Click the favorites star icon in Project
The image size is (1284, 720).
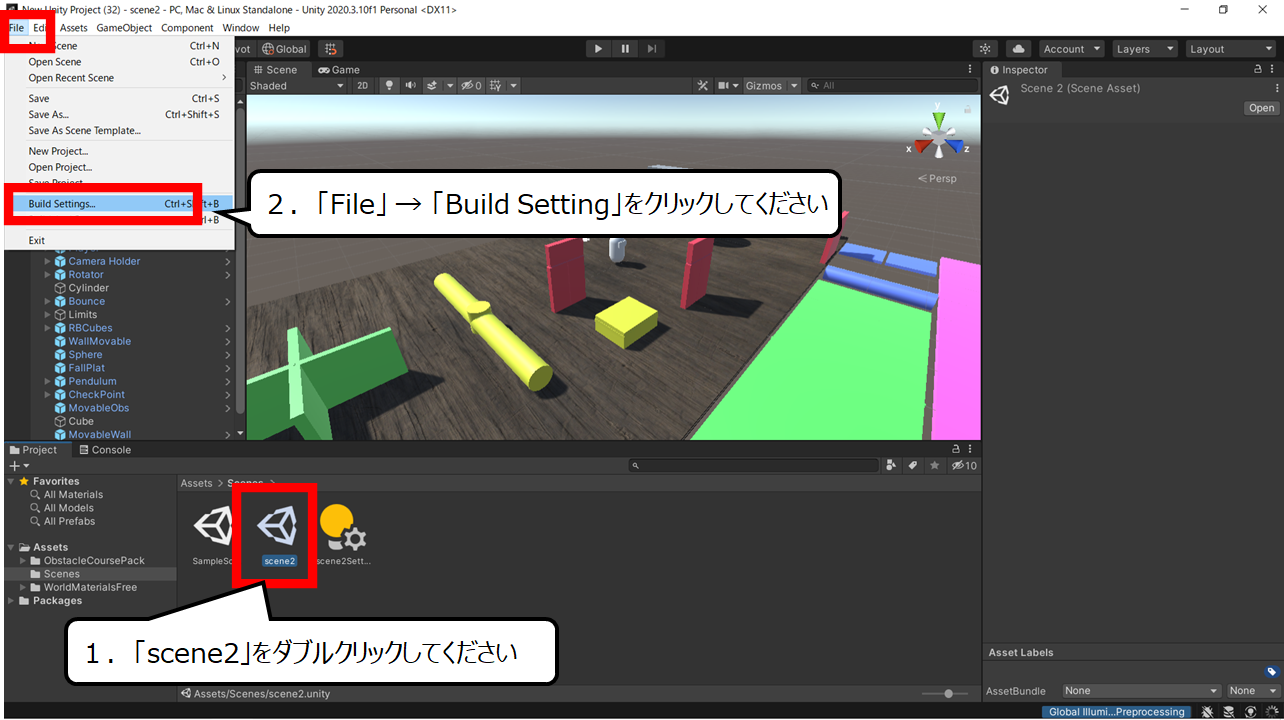point(934,466)
